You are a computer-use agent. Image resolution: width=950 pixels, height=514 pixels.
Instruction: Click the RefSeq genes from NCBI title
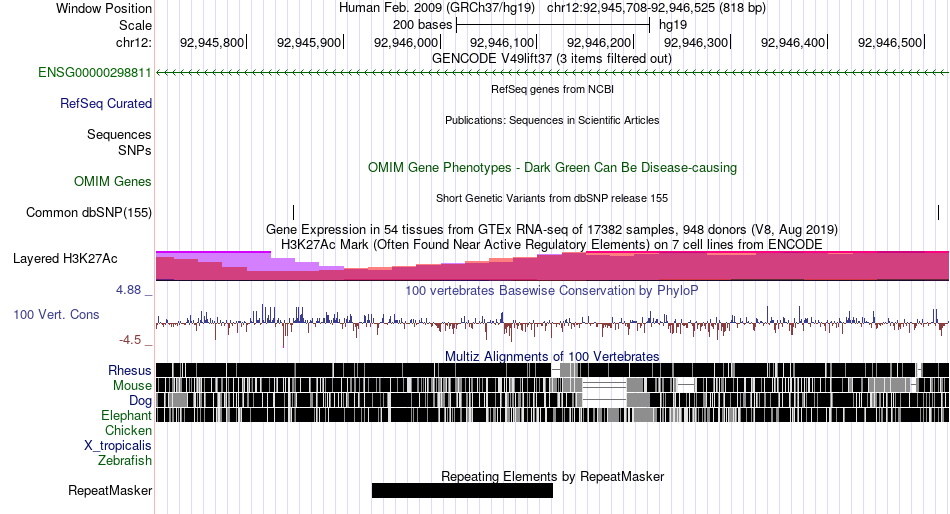[x=552, y=89]
